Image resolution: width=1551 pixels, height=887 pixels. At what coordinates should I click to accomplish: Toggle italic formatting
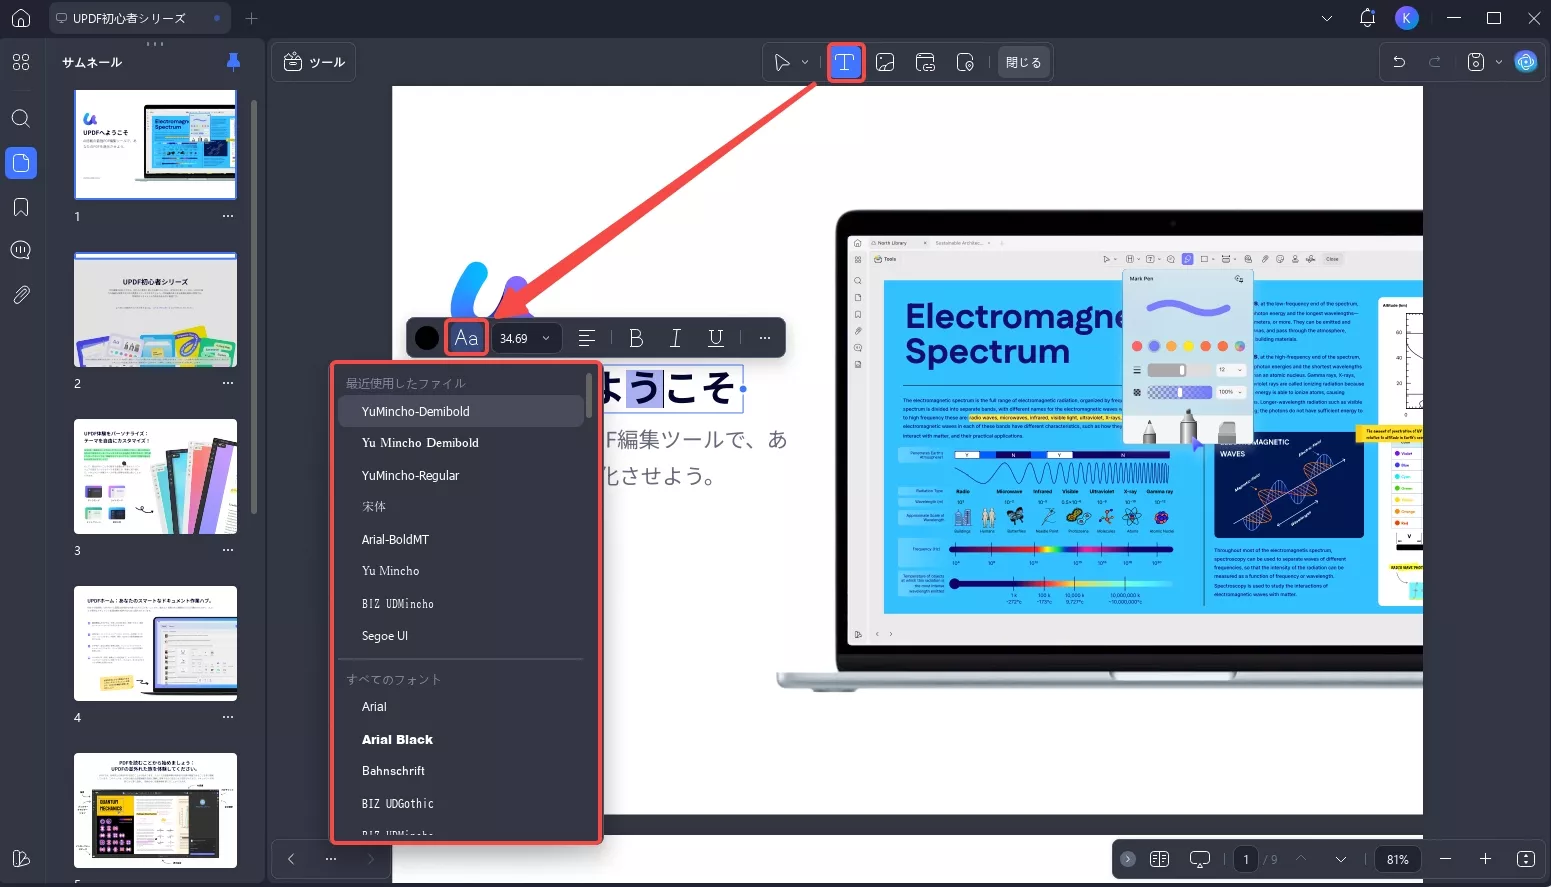click(676, 338)
